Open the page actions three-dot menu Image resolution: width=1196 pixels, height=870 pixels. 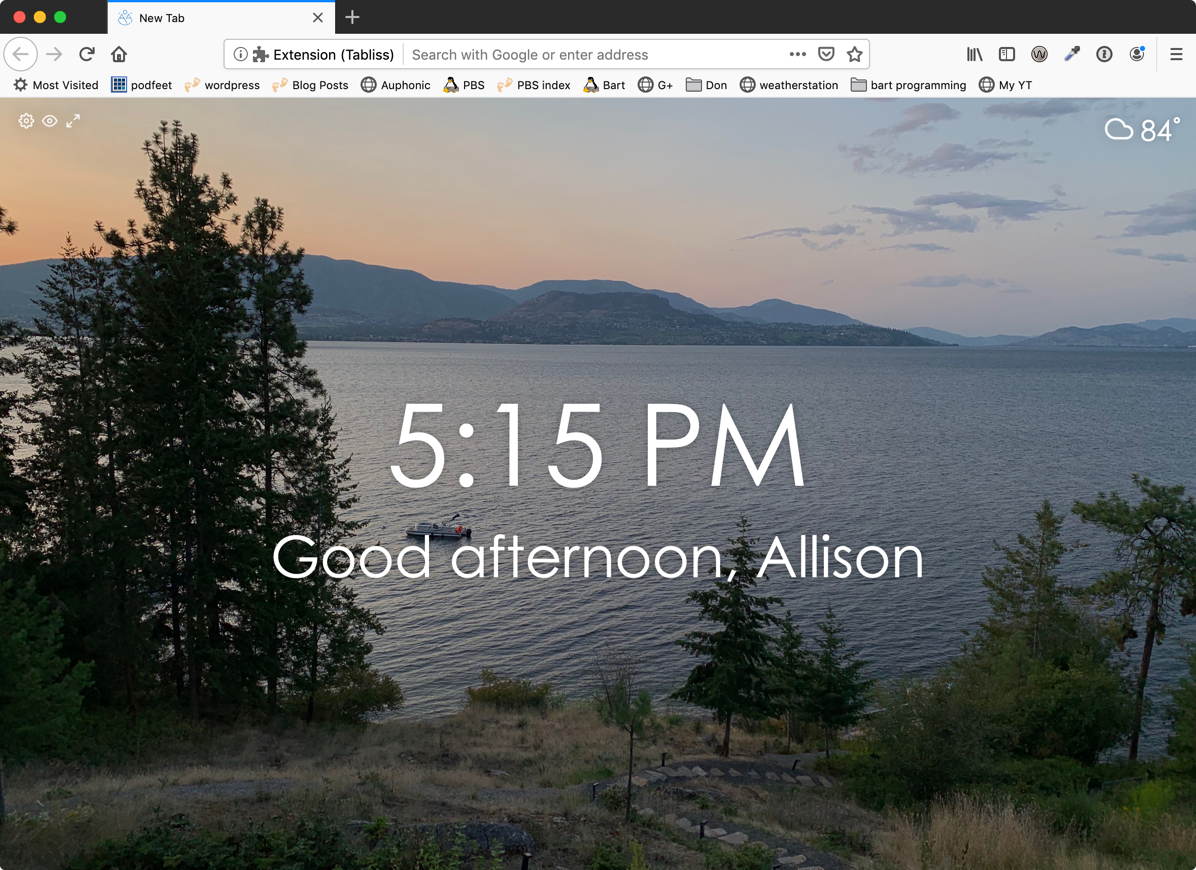[x=797, y=55]
